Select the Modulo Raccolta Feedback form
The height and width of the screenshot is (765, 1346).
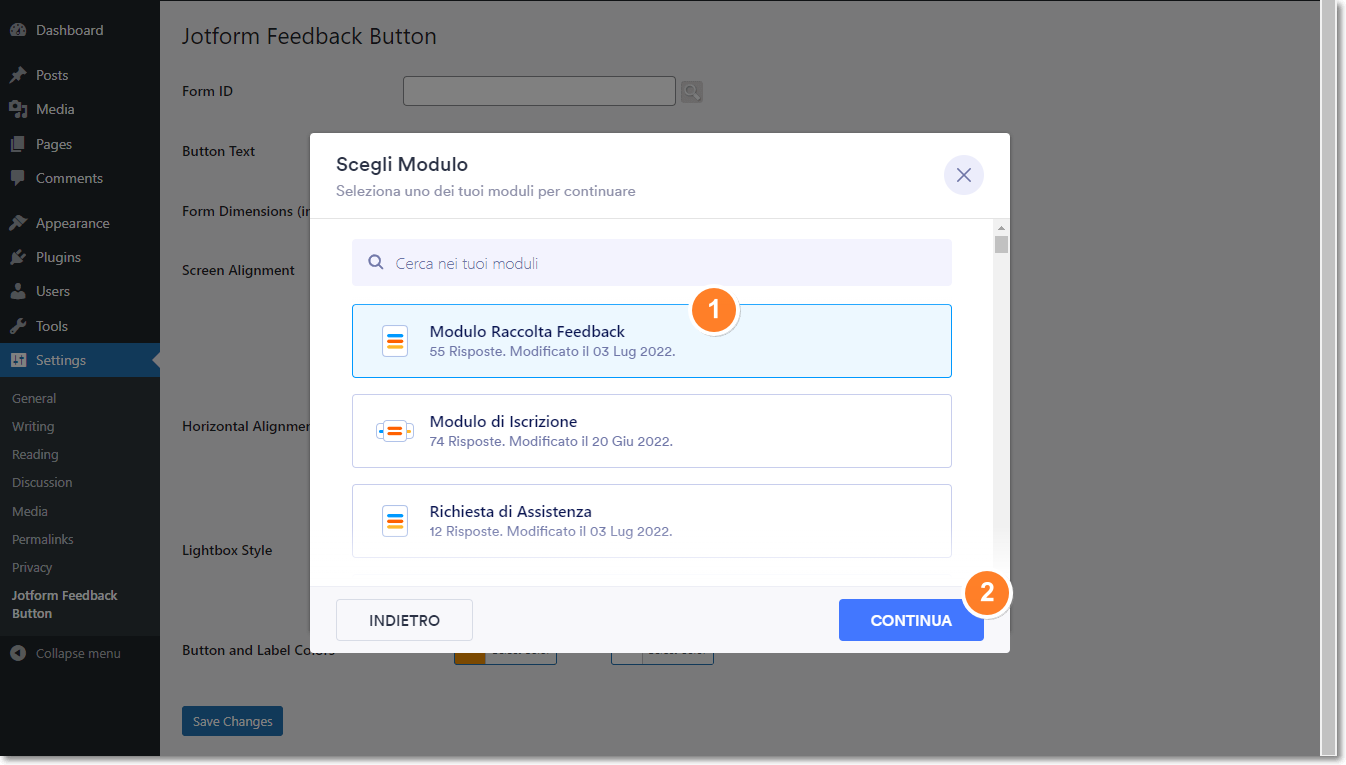[651, 341]
